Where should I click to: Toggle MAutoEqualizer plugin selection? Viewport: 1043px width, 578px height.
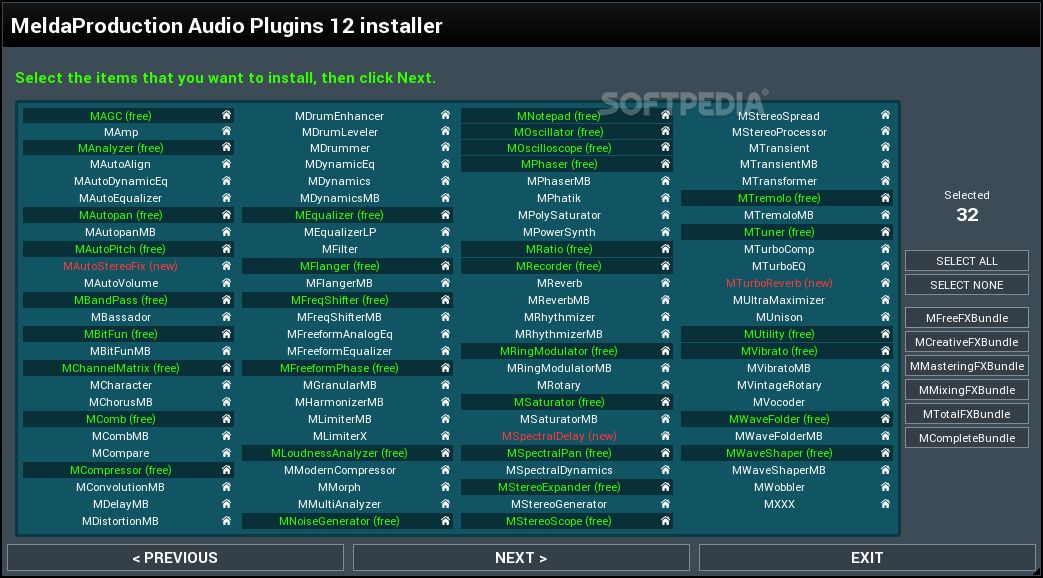click(120, 198)
